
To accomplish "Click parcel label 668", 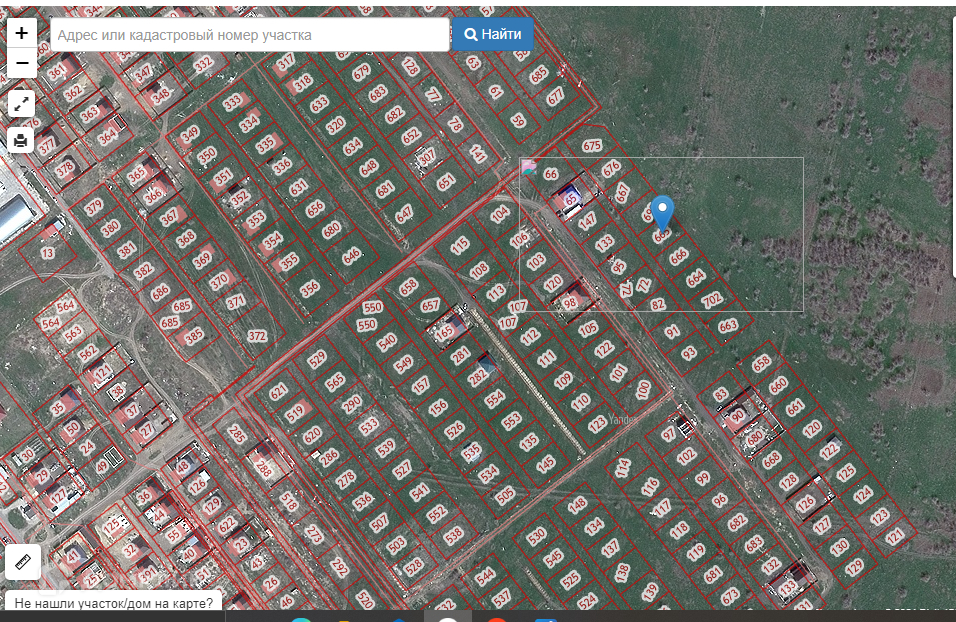I will click(x=771, y=459).
